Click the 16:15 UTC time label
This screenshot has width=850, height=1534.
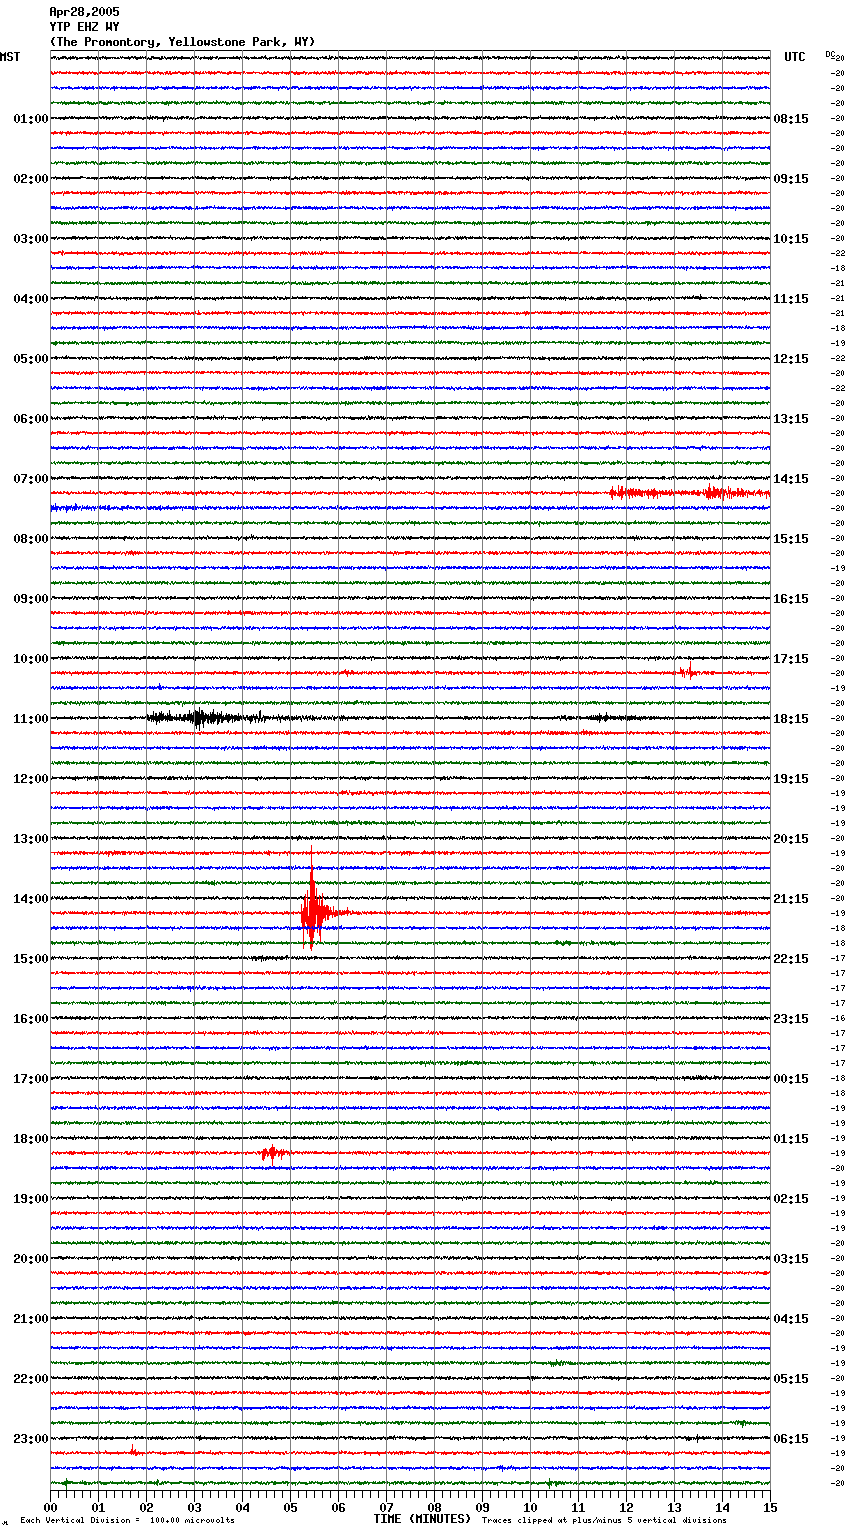(x=791, y=599)
